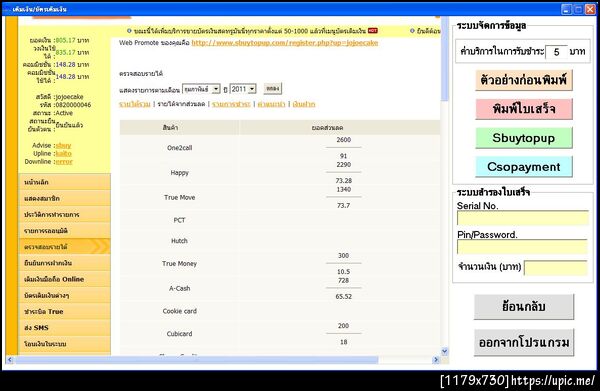Click the 1340 value in the True Move row
This screenshot has height=391, width=600.
344,190
